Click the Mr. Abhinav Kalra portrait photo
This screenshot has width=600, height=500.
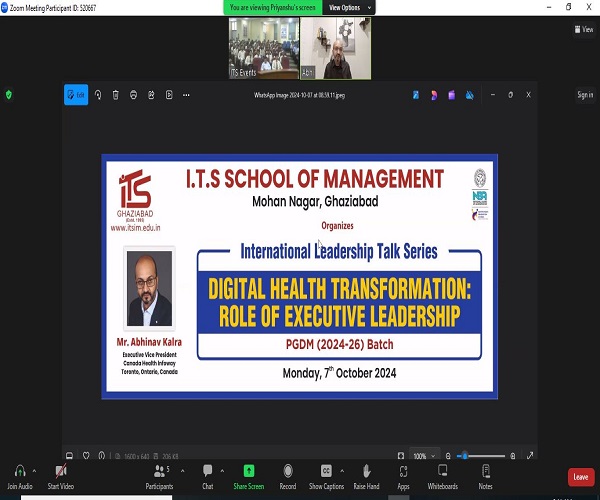click(149, 288)
